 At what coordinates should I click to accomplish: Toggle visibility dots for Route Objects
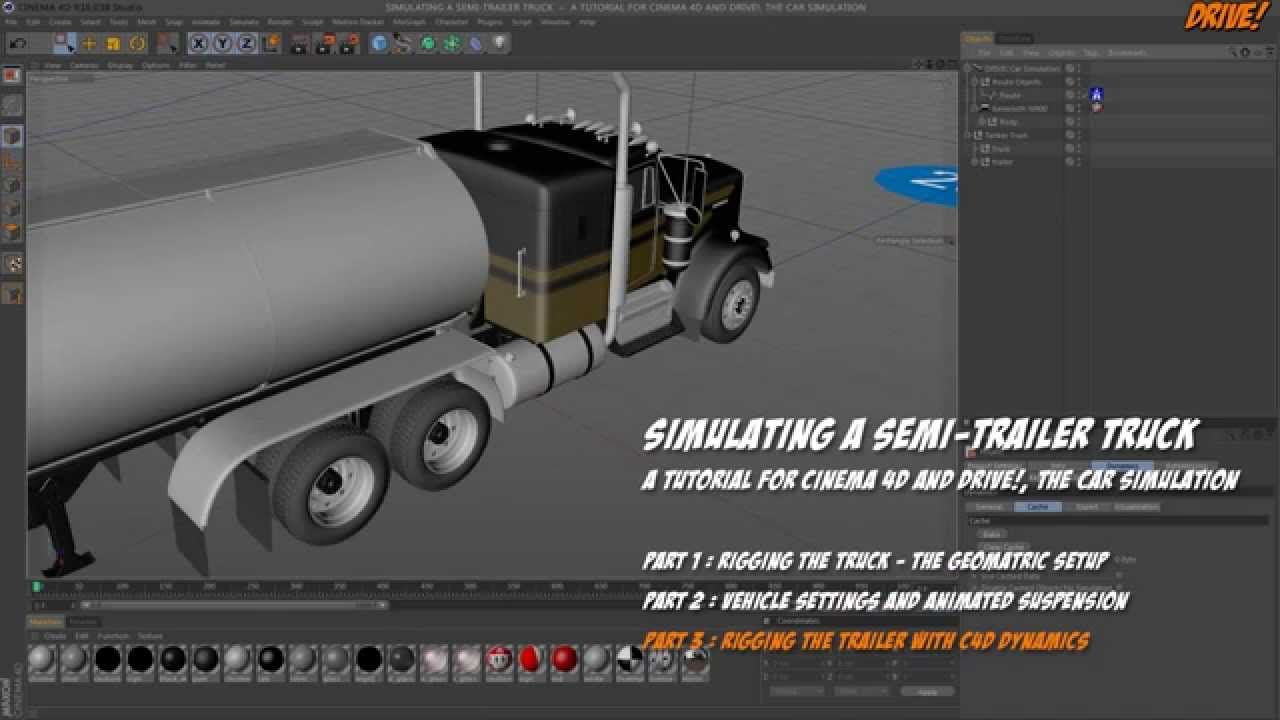[x=1079, y=82]
